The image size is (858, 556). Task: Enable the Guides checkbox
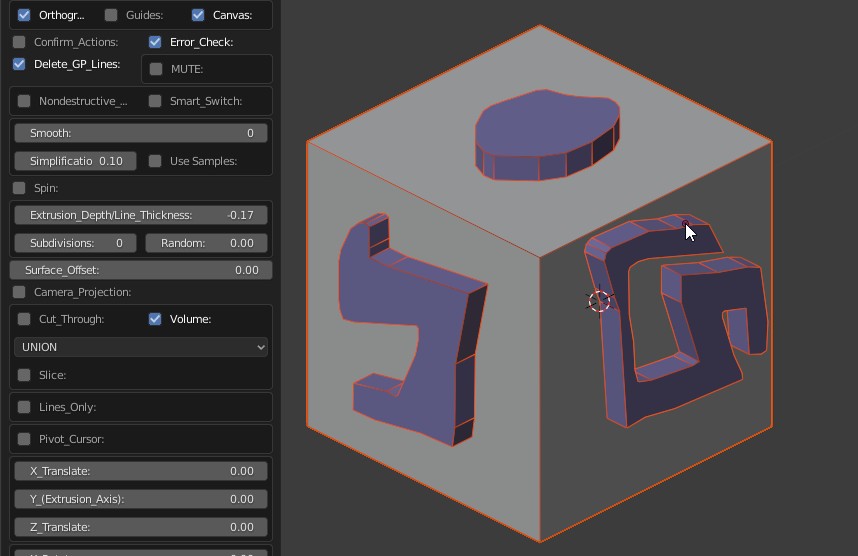(x=111, y=15)
